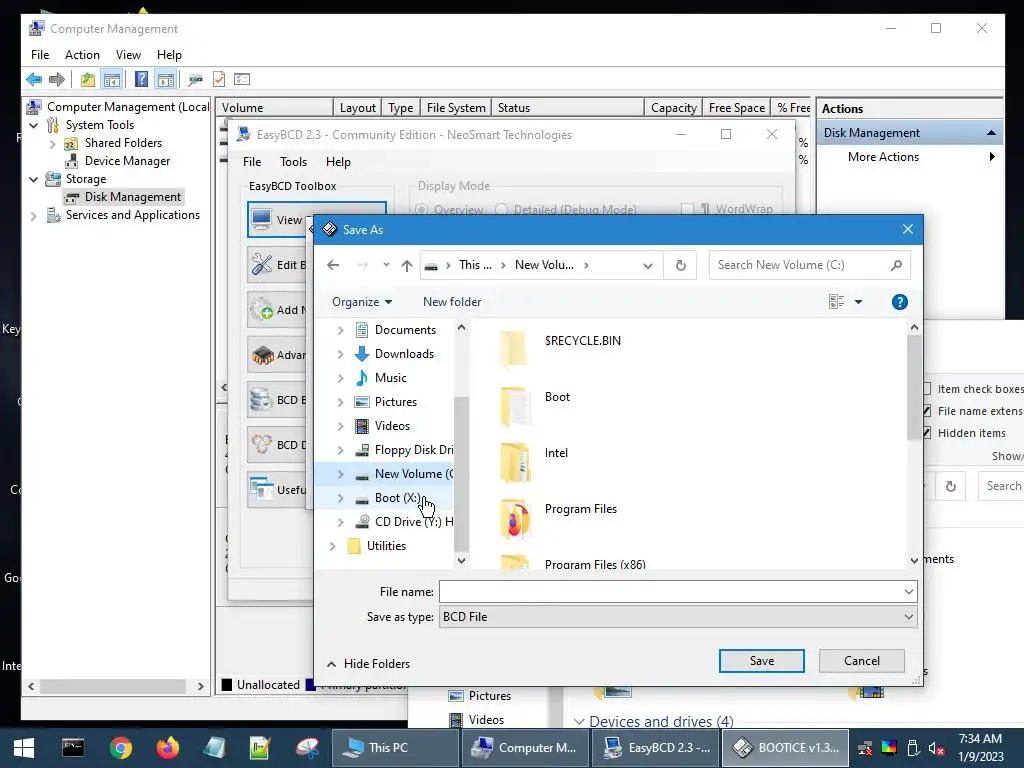Click the muted volume tray icon
Screen dimensions: 1024x768
[x=936, y=748]
